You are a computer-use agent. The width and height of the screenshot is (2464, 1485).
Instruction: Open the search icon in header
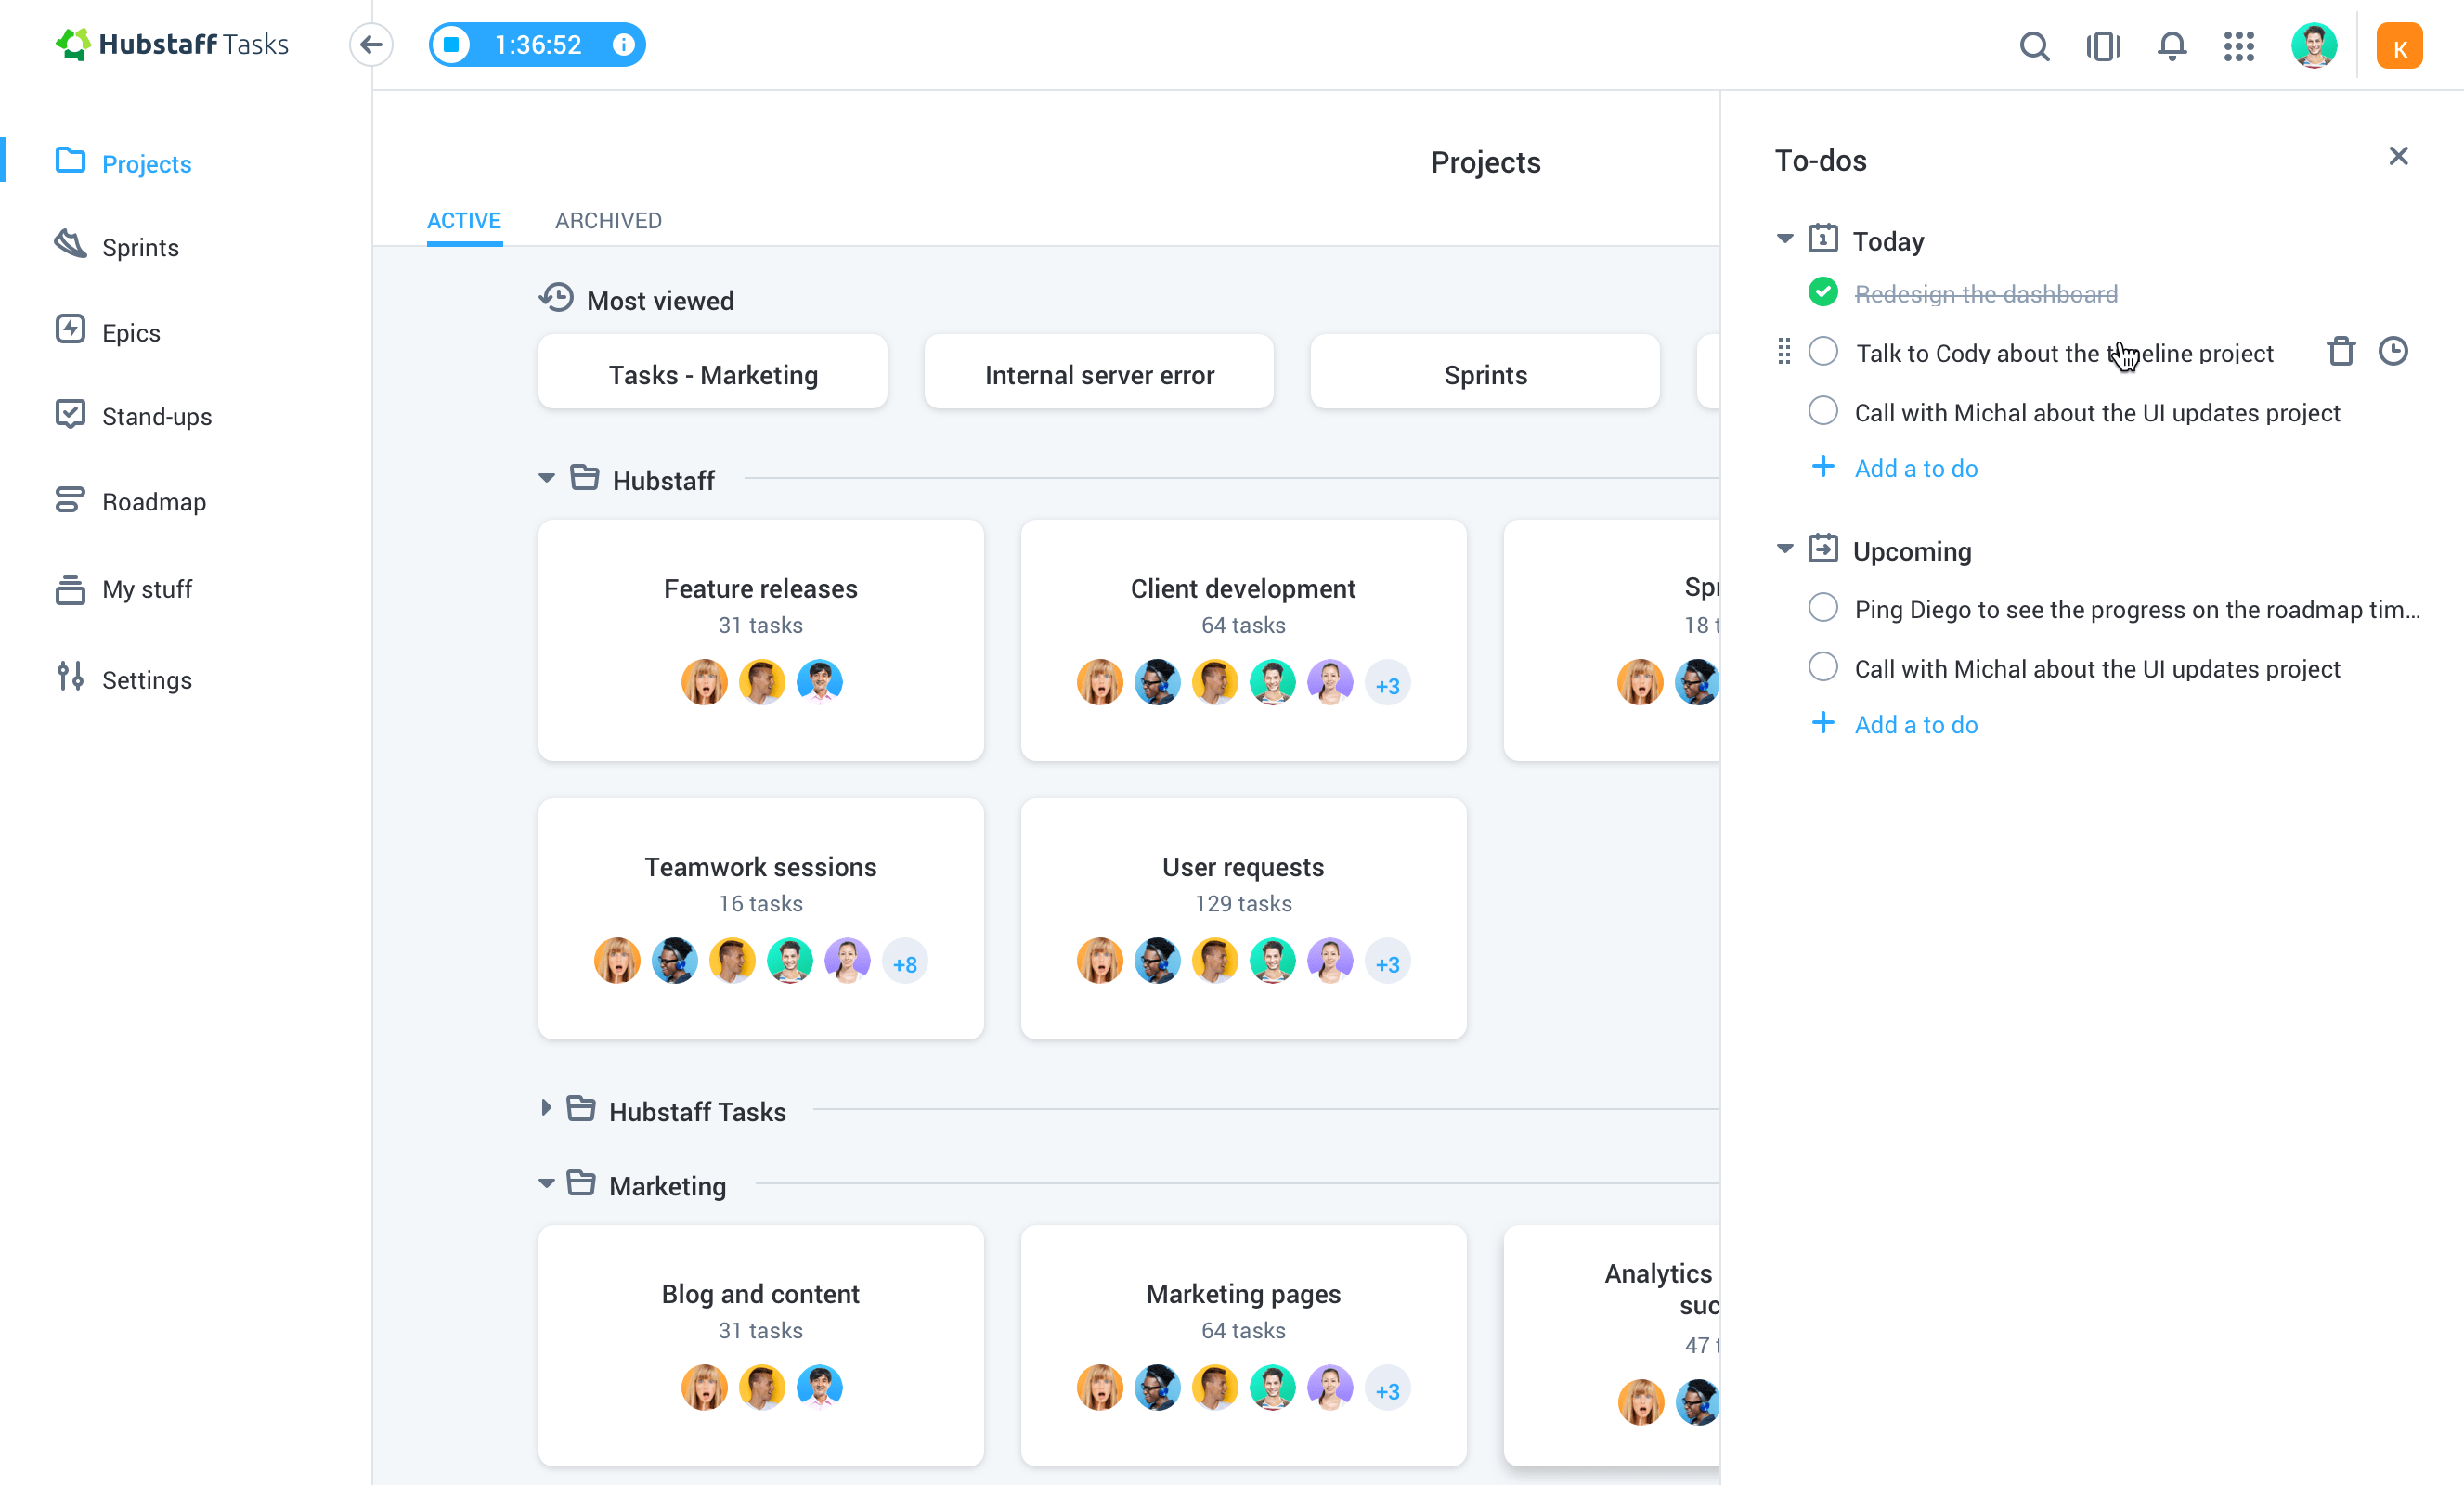tap(2034, 46)
